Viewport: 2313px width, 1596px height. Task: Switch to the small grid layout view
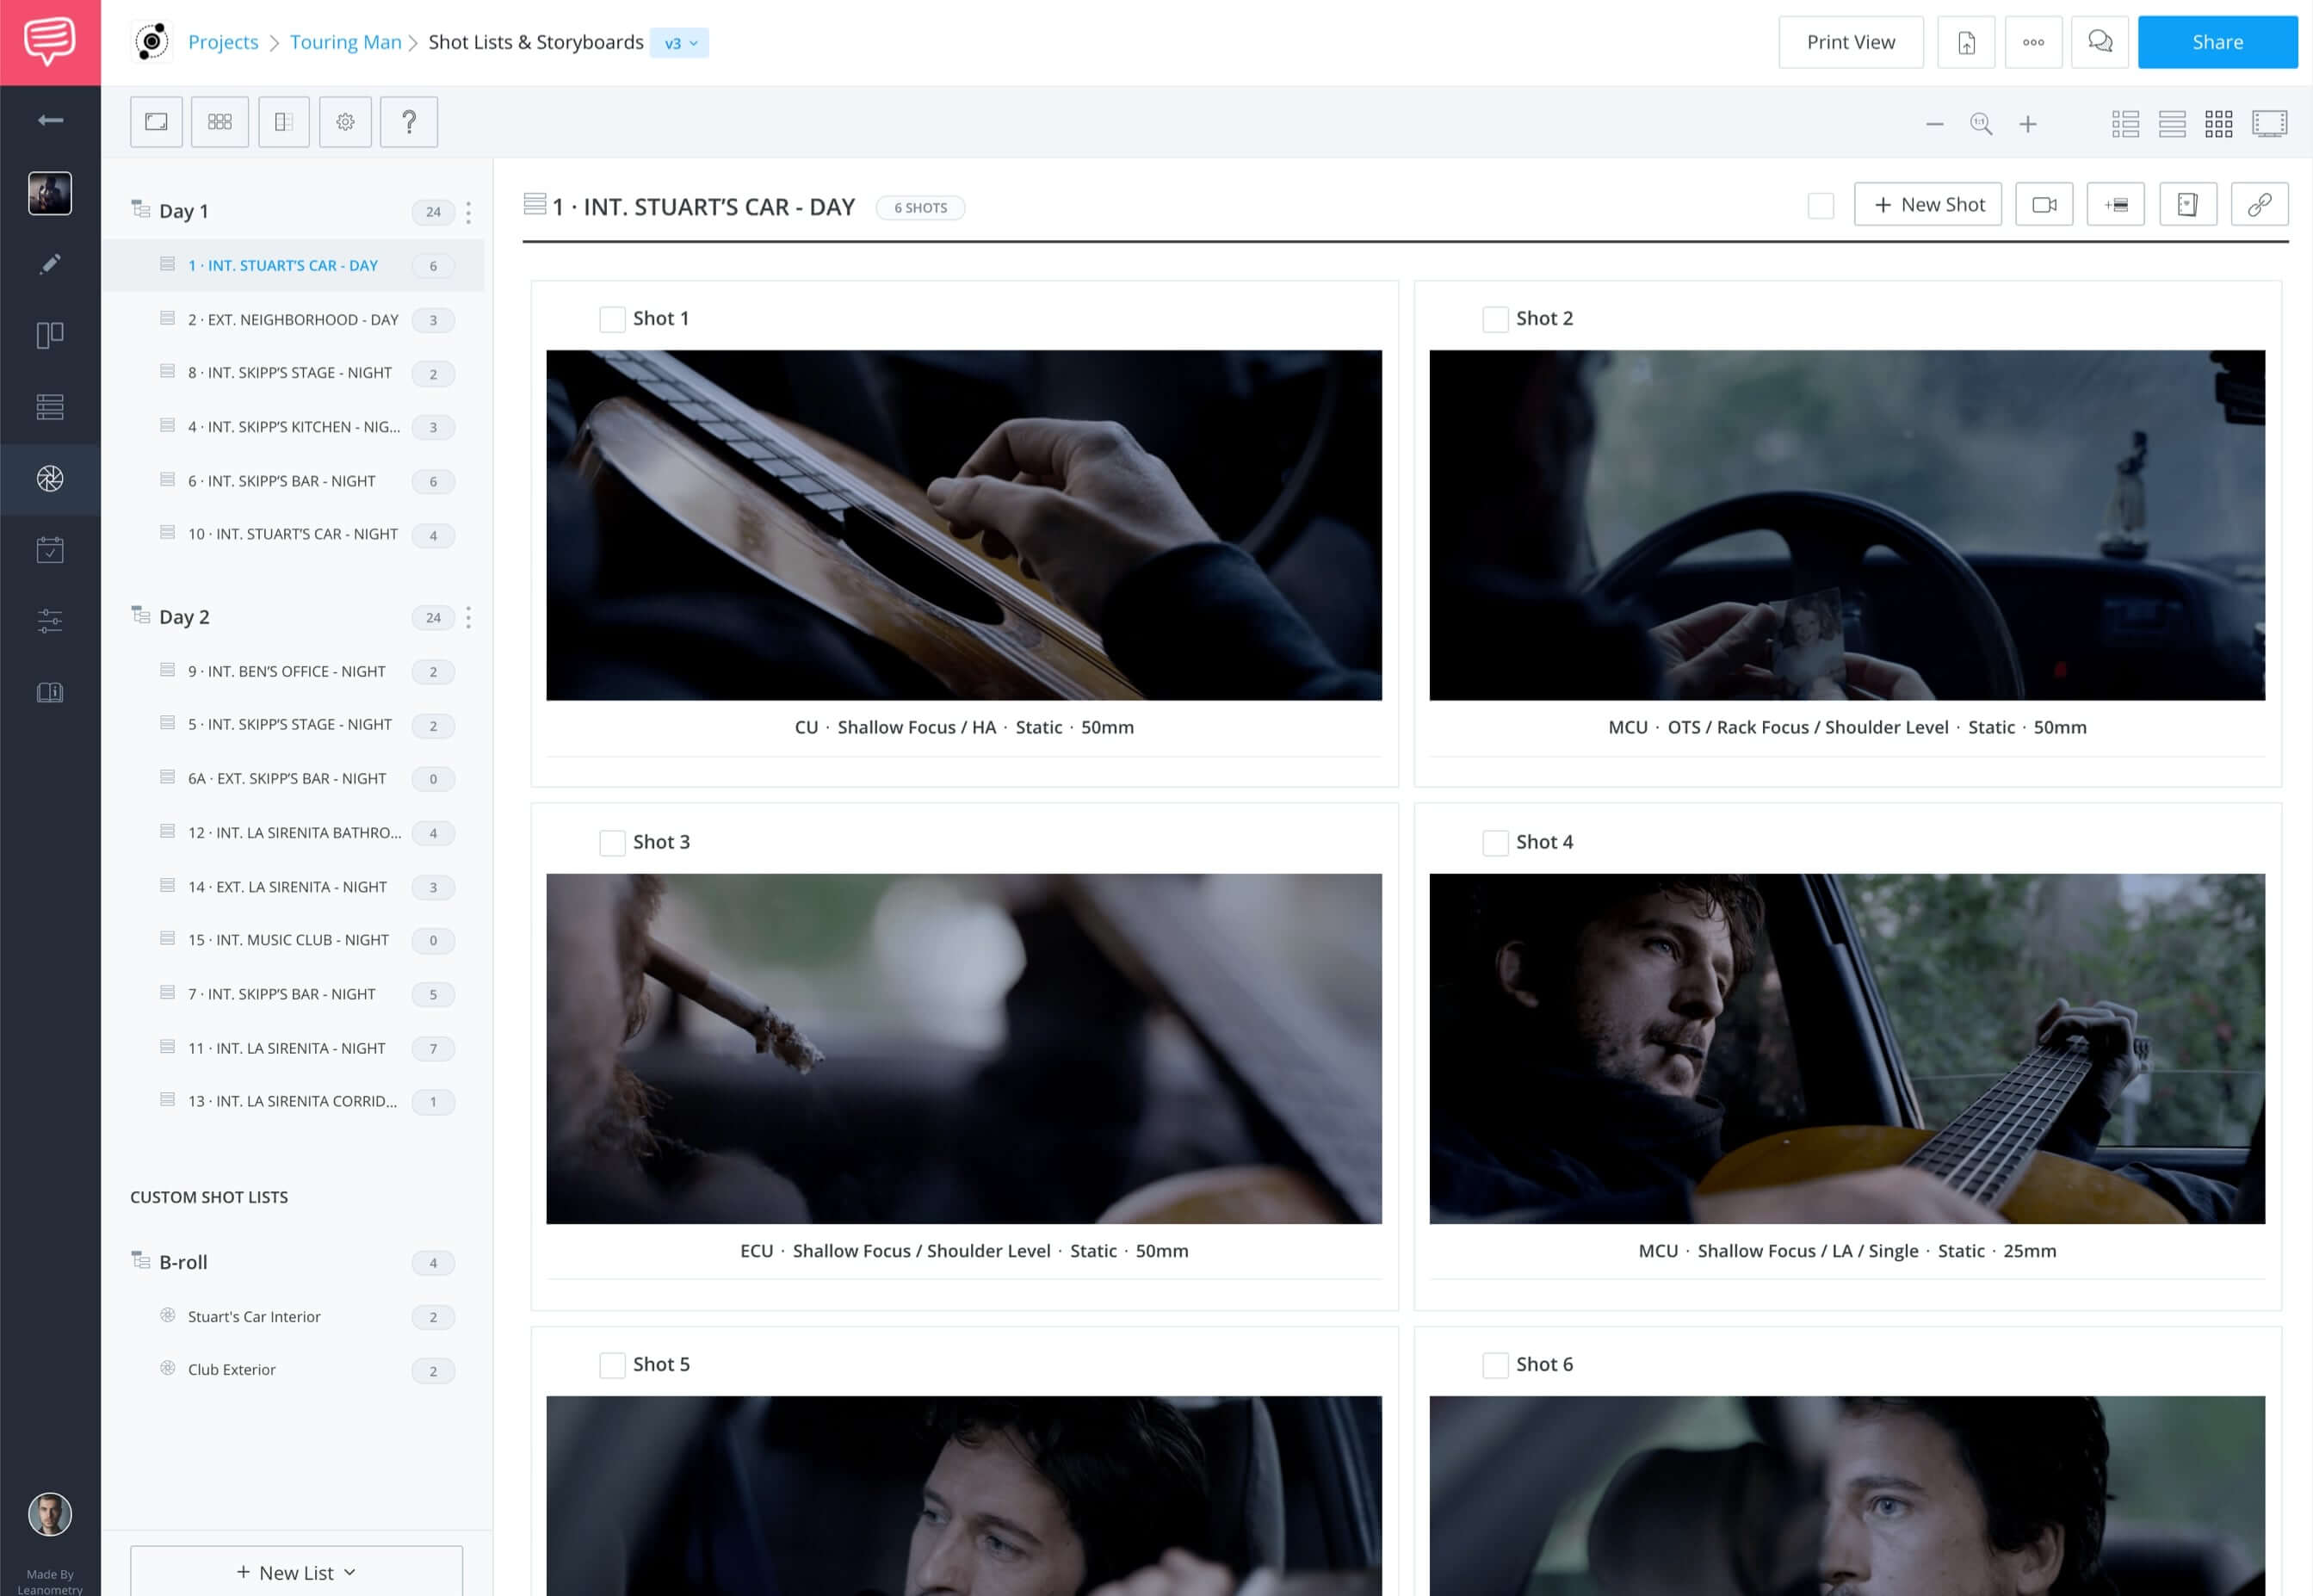click(x=2219, y=123)
